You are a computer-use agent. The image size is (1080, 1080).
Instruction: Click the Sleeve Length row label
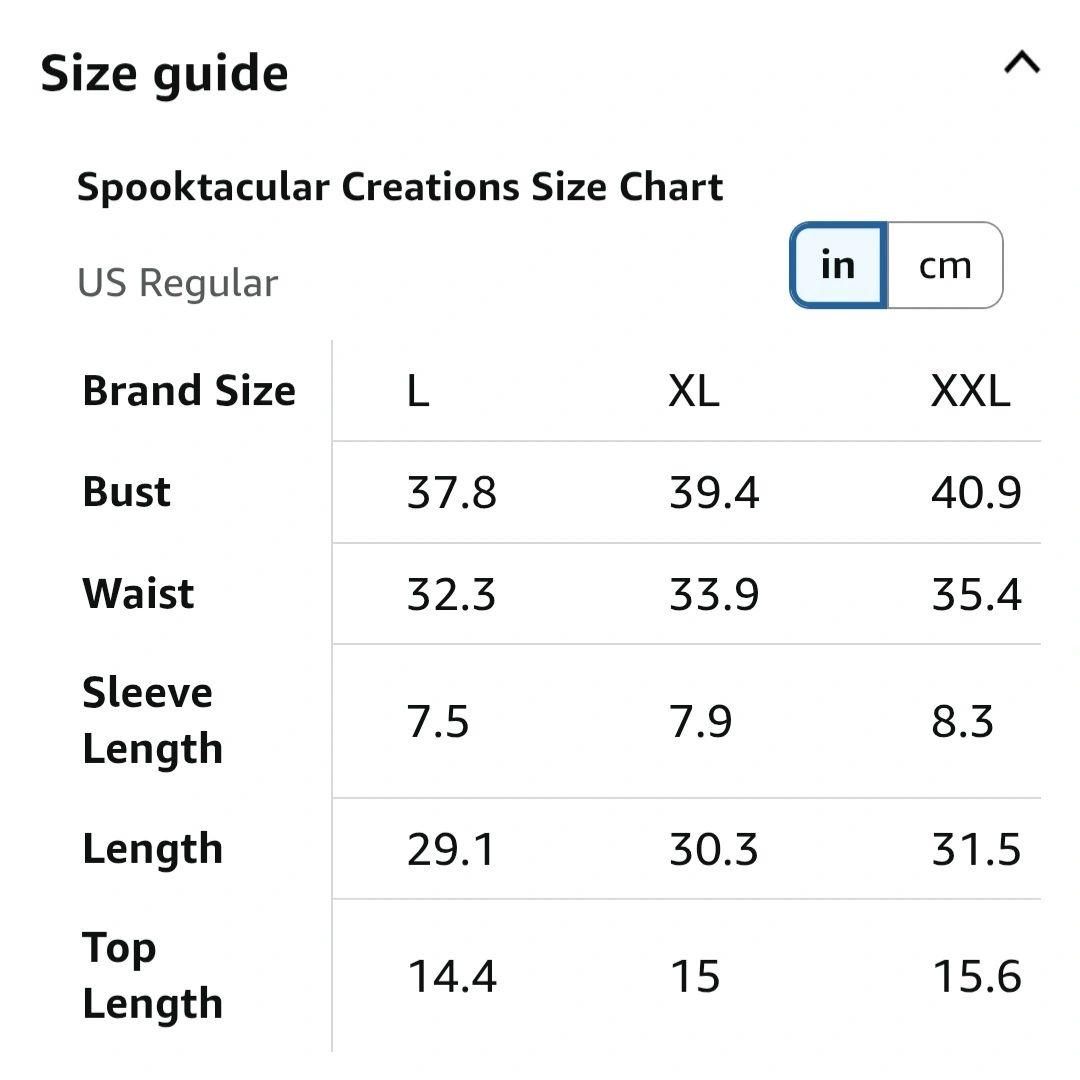tap(152, 721)
